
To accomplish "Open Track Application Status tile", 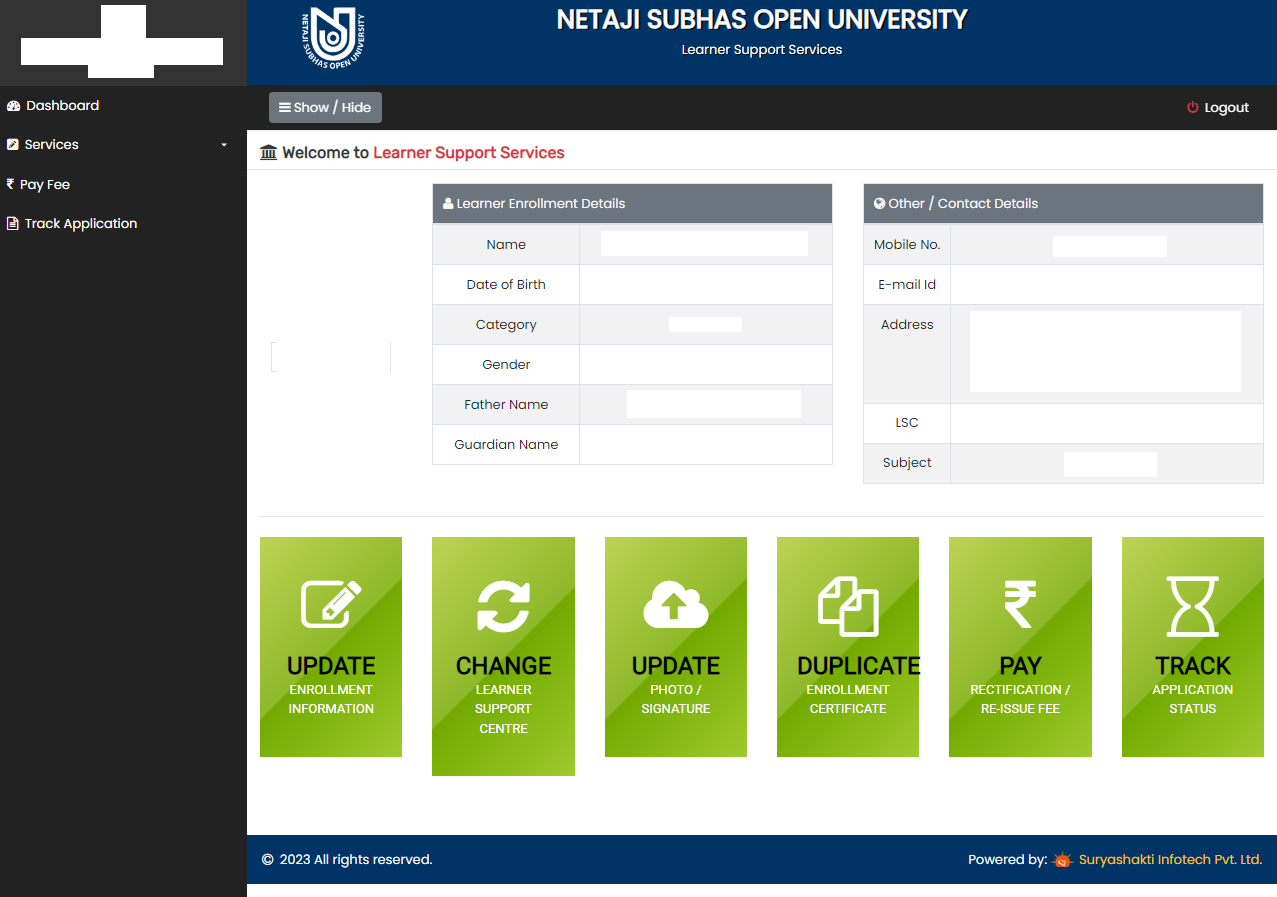I will [1193, 647].
